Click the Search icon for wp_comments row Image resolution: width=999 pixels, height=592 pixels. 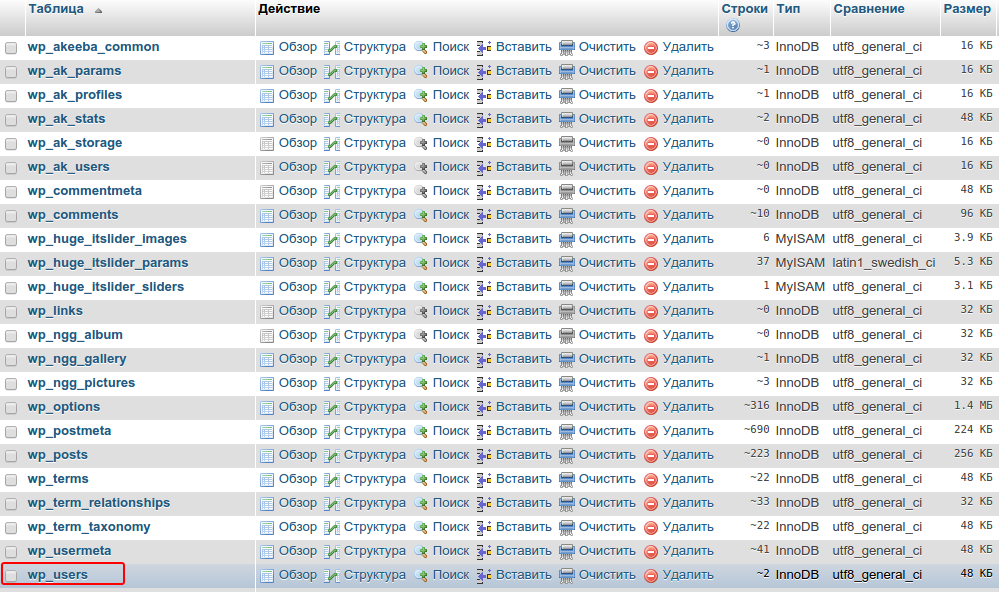coord(421,215)
